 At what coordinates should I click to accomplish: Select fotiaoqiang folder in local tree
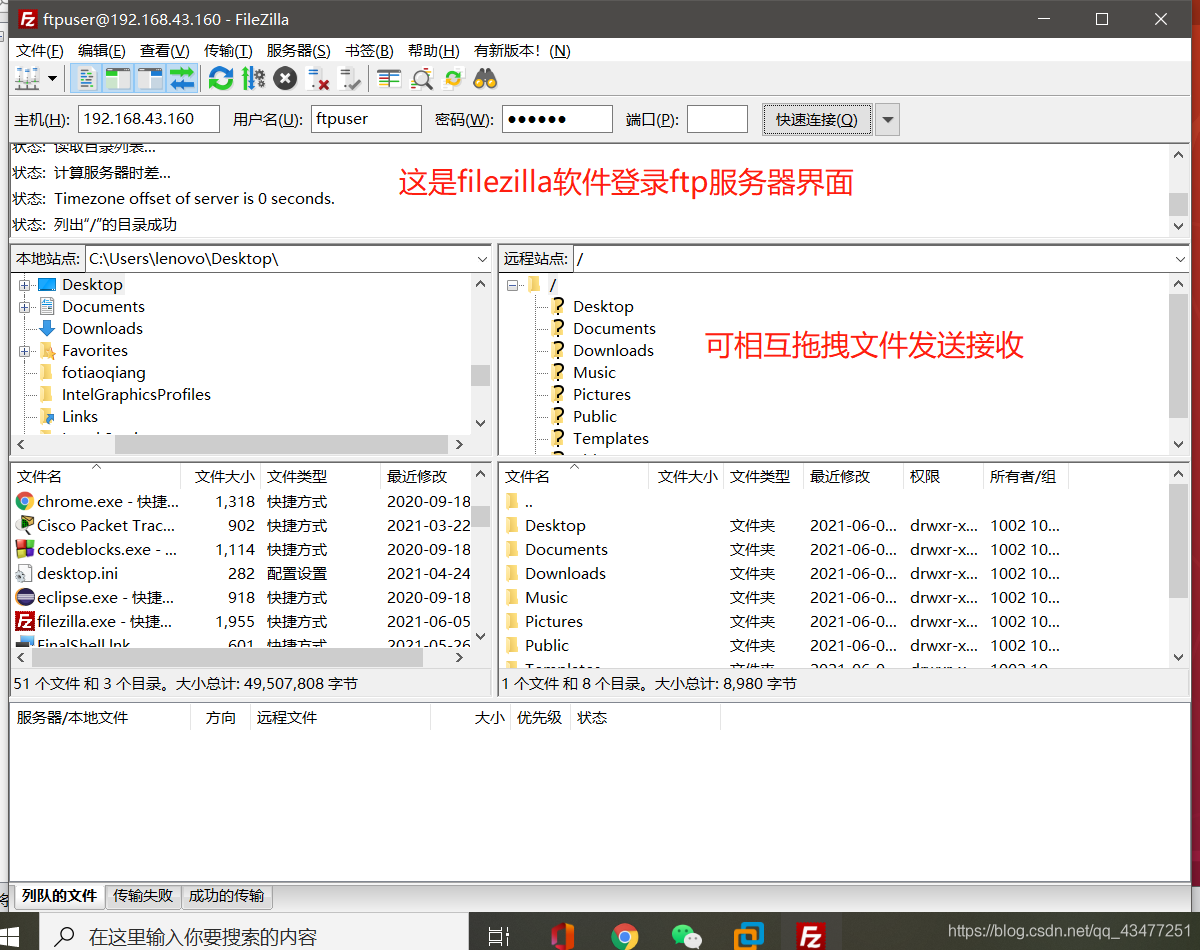click(103, 373)
